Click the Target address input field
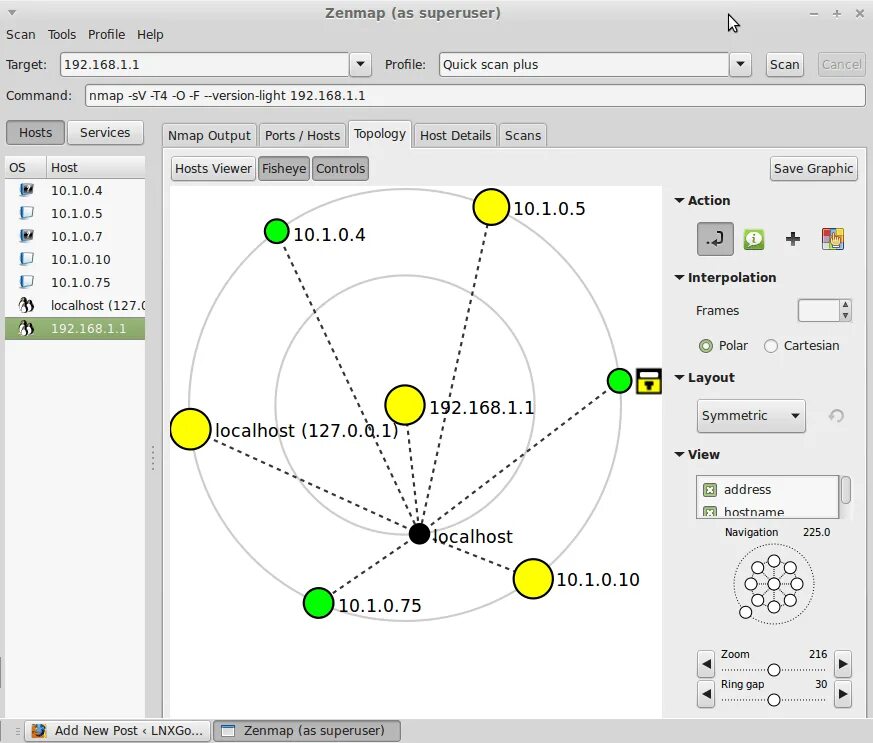 point(204,65)
